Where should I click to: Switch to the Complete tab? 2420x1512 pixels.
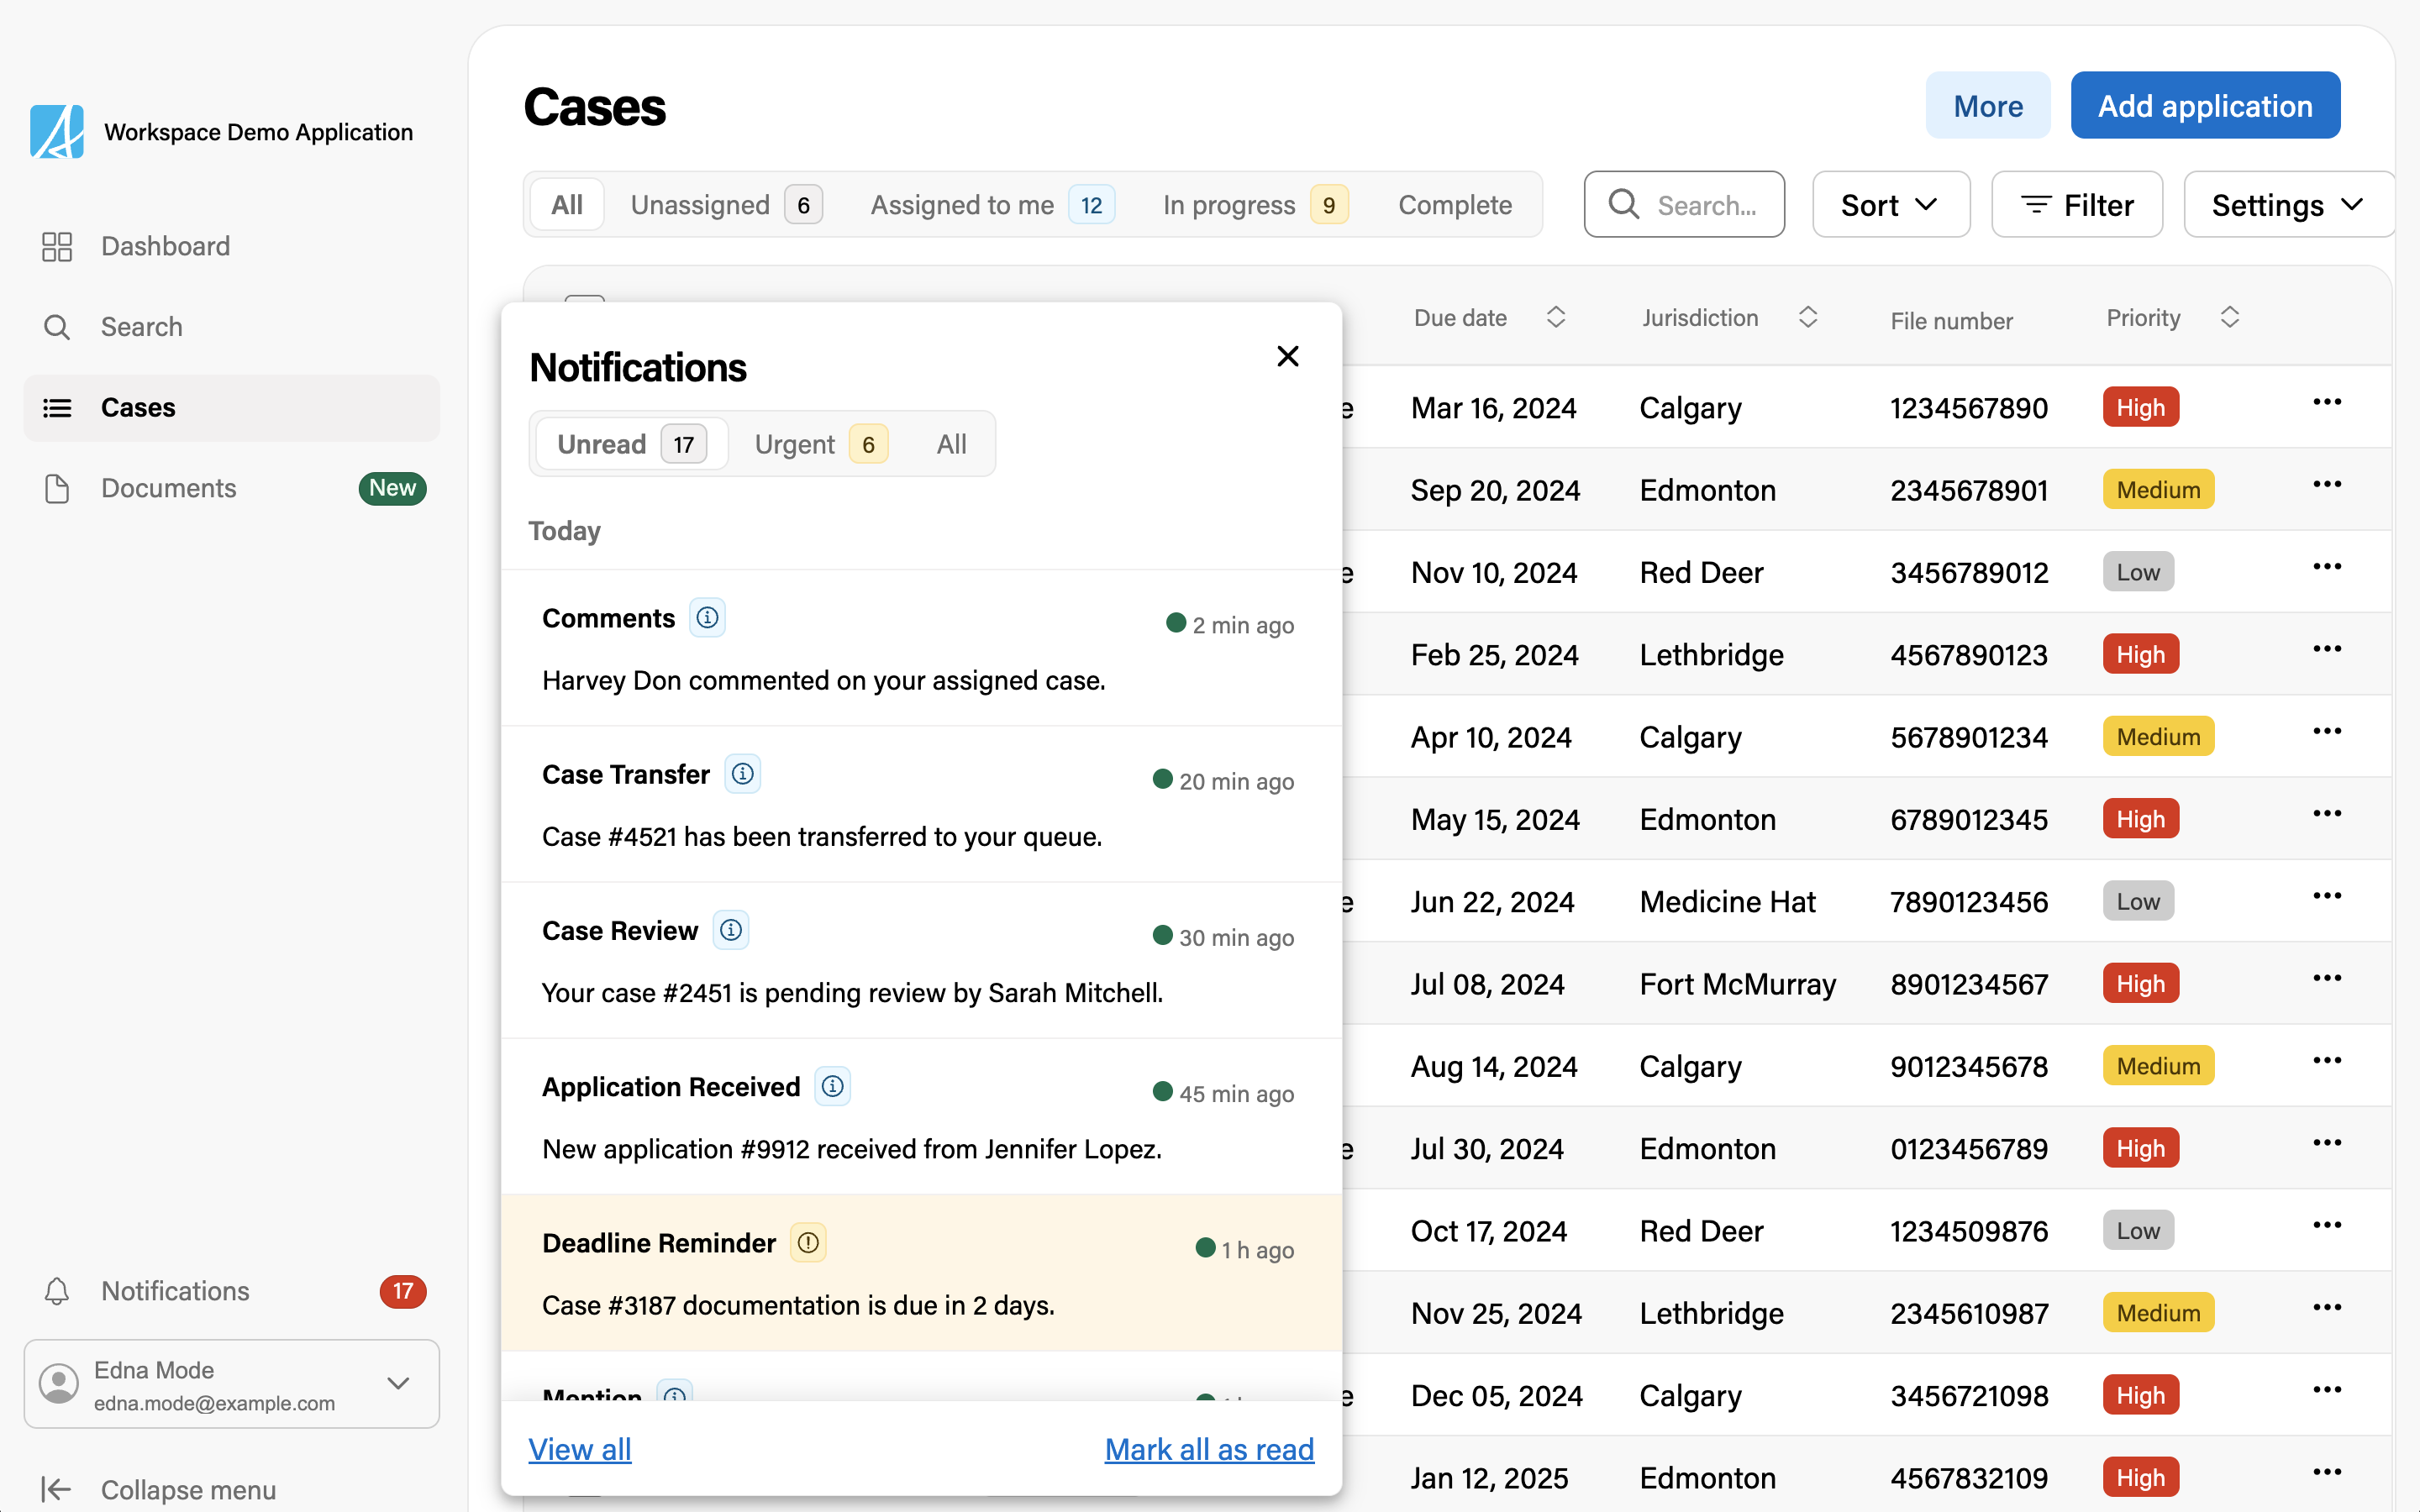click(1455, 205)
